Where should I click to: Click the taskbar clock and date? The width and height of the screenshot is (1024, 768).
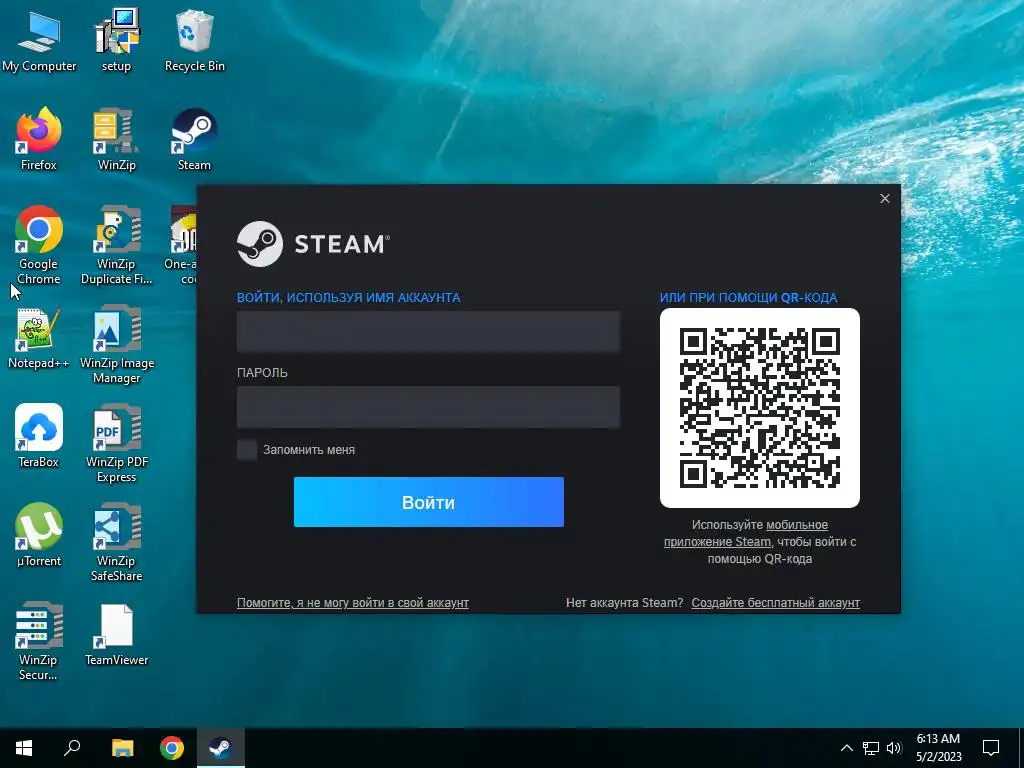tap(938, 748)
